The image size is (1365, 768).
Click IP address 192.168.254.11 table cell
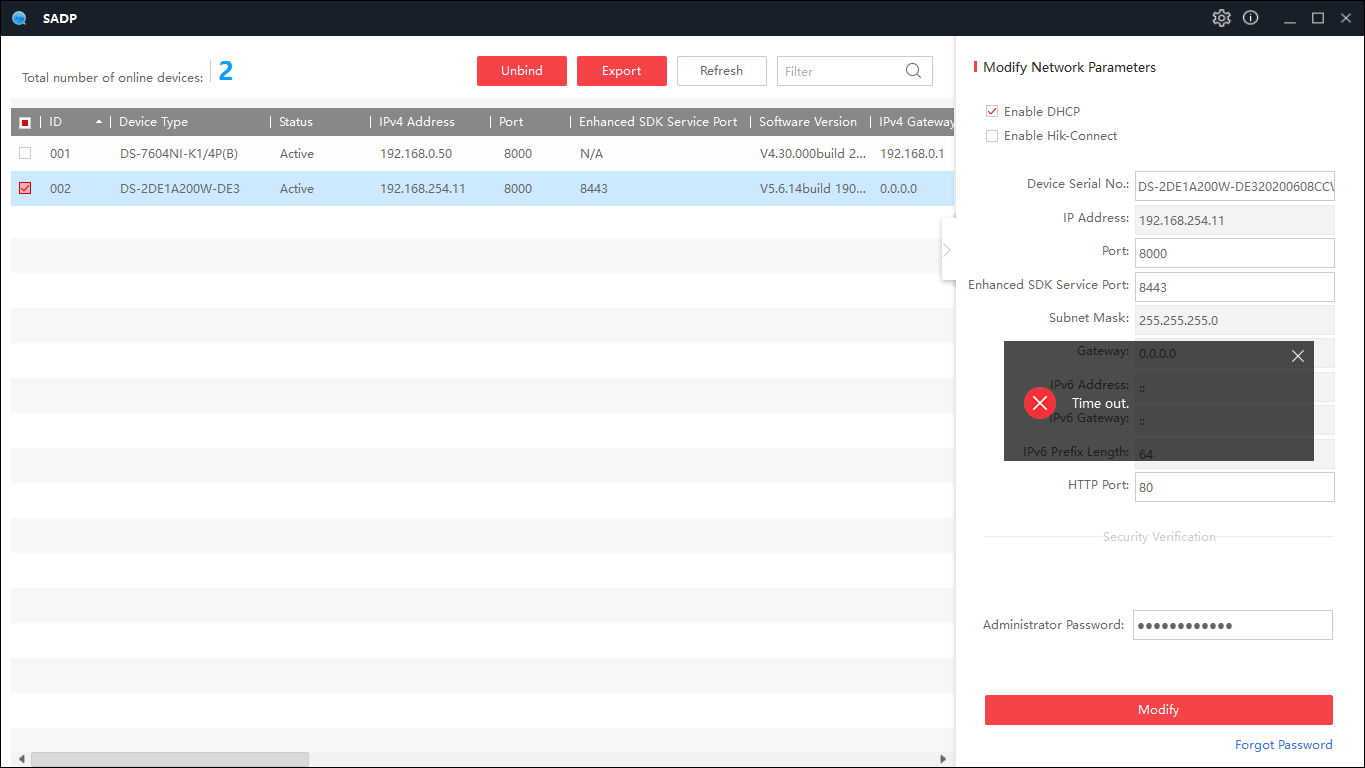point(422,189)
